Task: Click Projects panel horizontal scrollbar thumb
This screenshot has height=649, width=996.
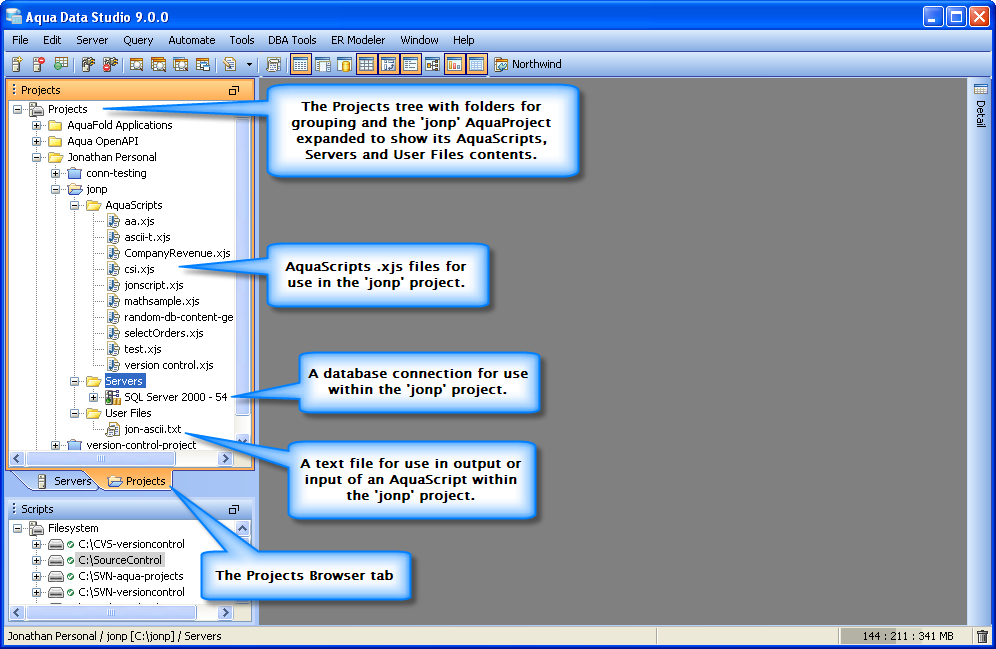Action: tap(101, 458)
